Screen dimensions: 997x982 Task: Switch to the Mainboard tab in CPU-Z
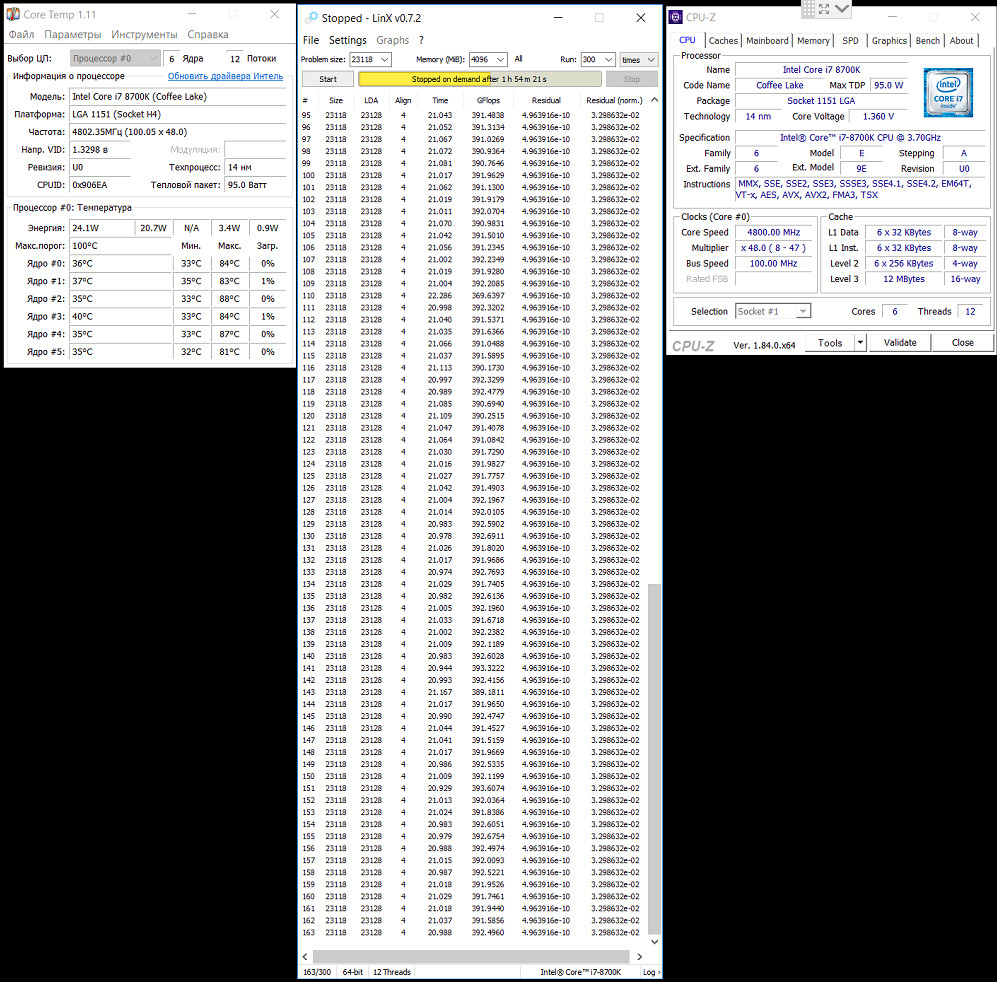pos(767,41)
